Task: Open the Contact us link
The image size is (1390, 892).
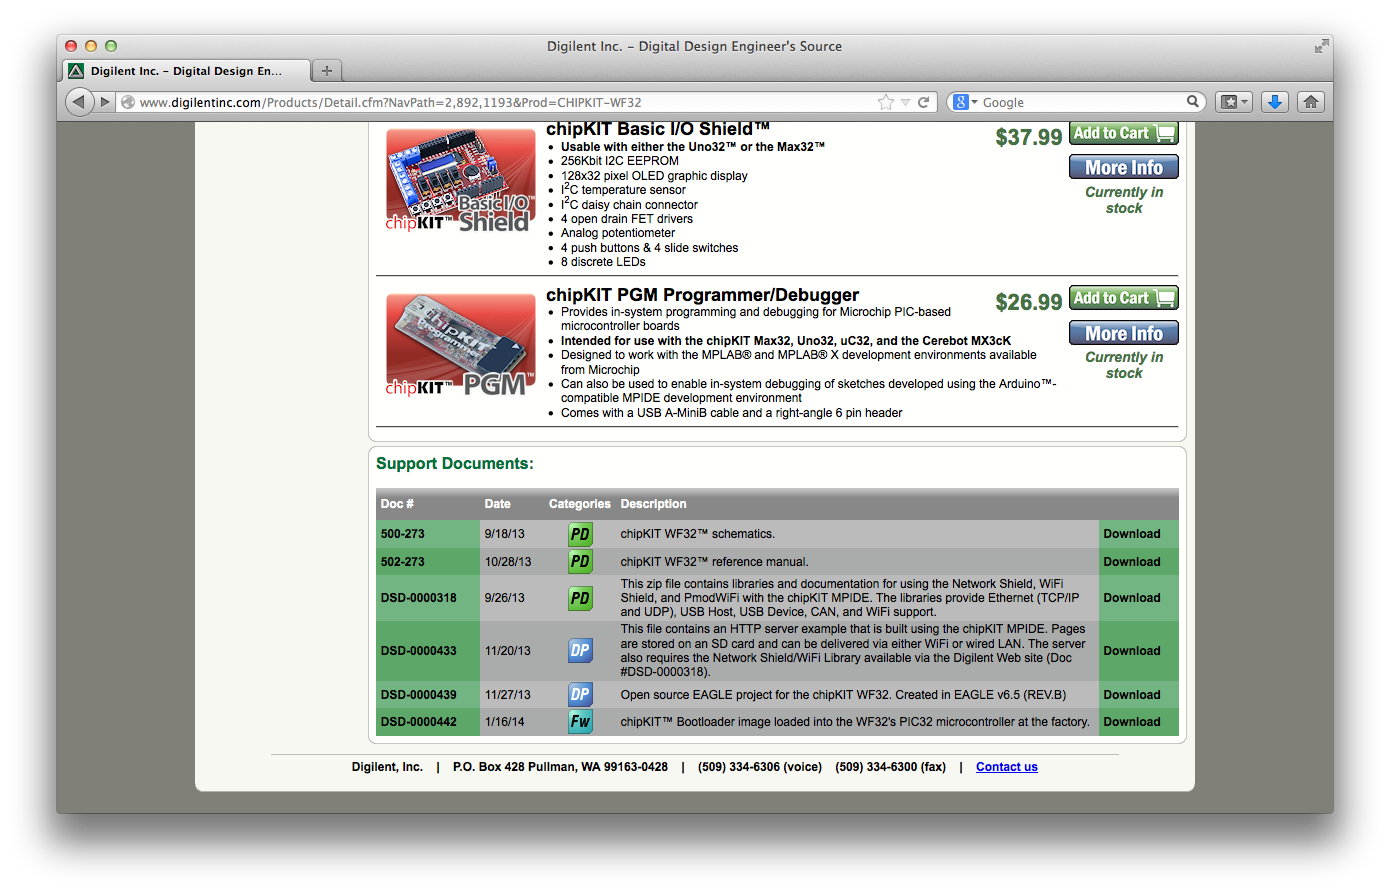Action: pyautogui.click(x=1007, y=767)
